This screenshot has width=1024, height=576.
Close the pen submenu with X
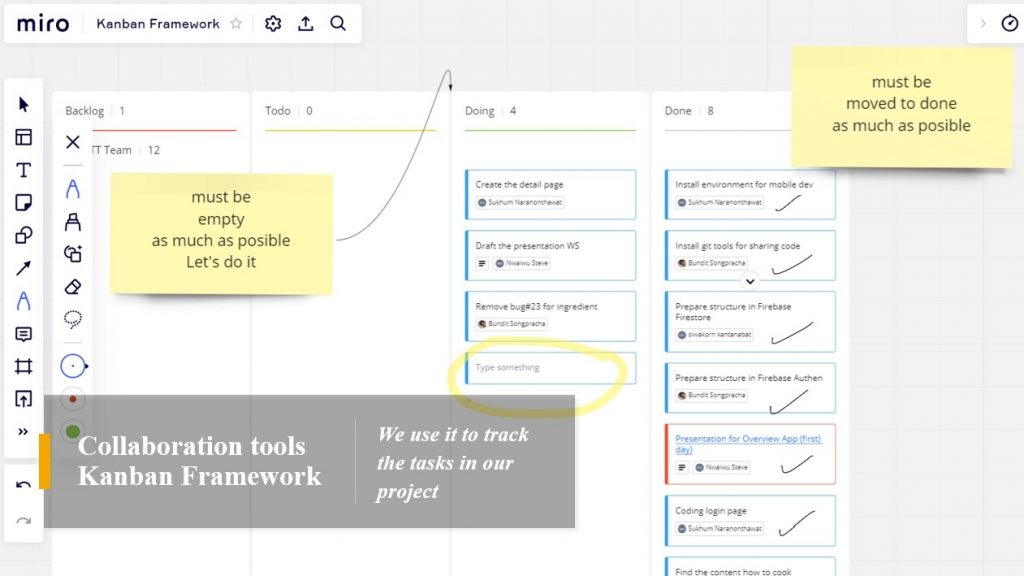72,142
